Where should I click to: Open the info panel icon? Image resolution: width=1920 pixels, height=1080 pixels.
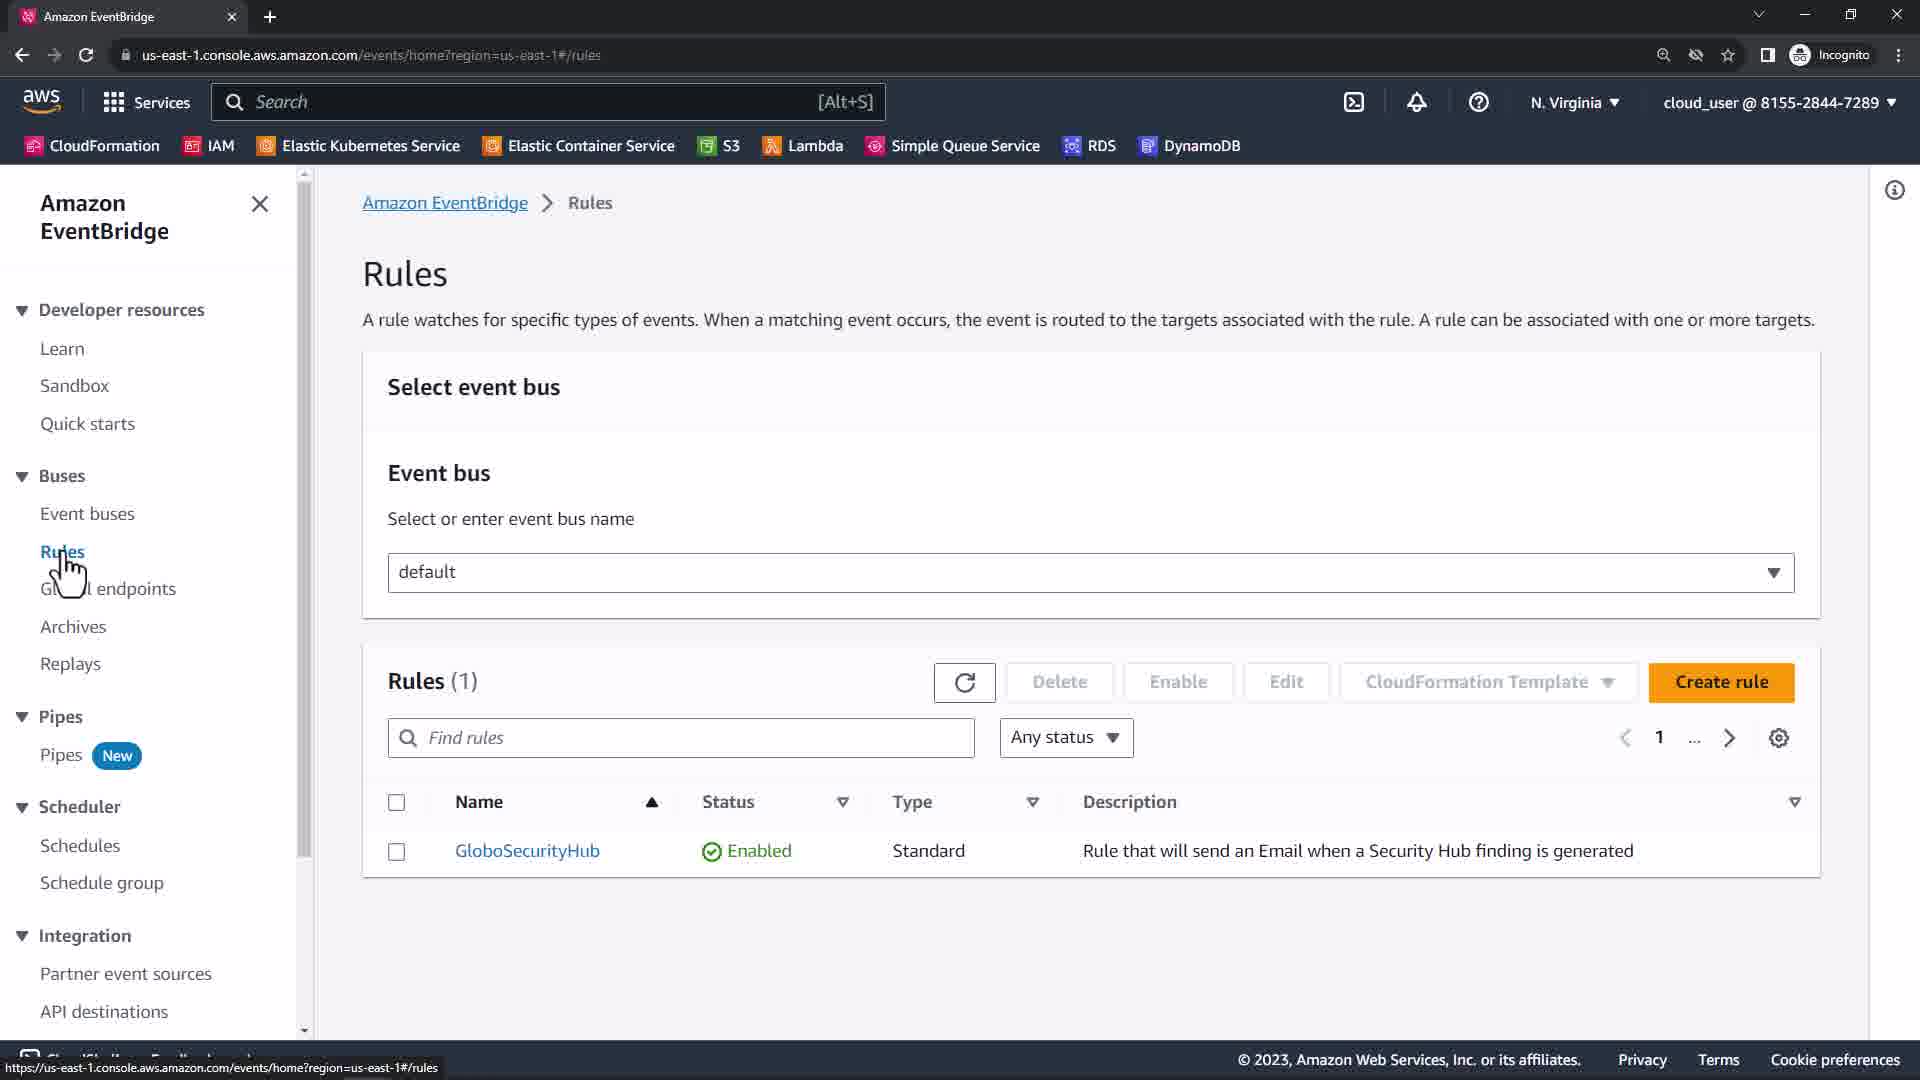pyautogui.click(x=1894, y=190)
